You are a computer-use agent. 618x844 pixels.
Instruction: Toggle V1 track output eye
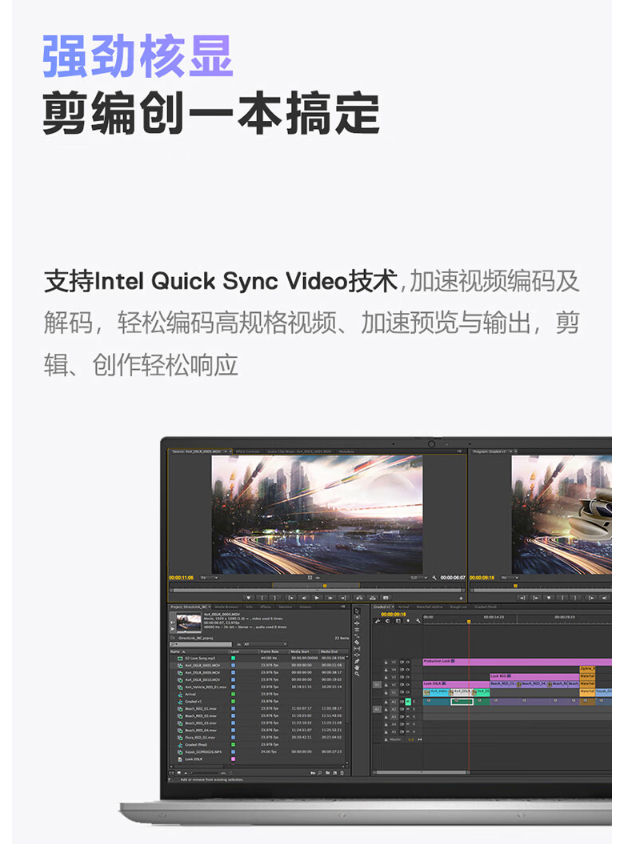click(408, 692)
